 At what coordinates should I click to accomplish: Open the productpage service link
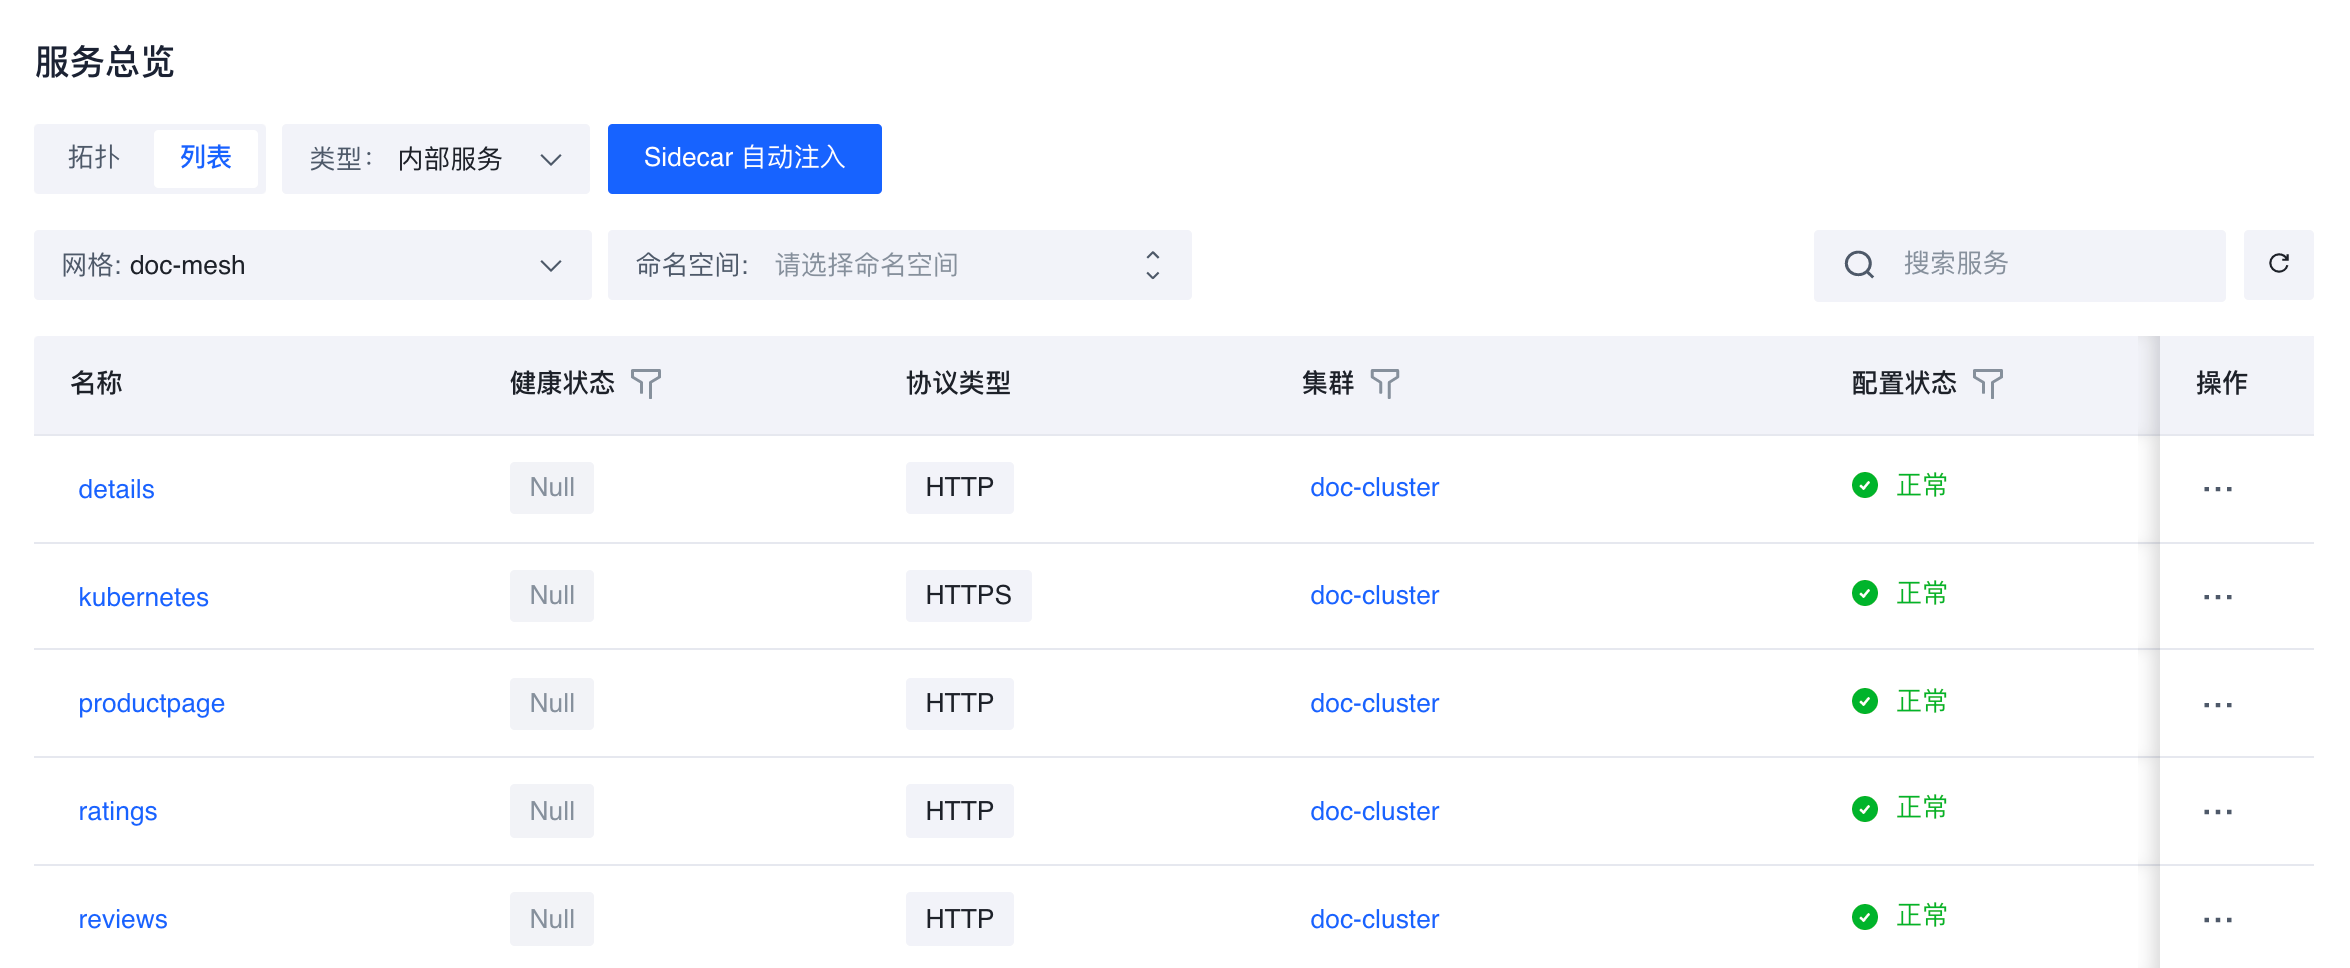tap(152, 703)
